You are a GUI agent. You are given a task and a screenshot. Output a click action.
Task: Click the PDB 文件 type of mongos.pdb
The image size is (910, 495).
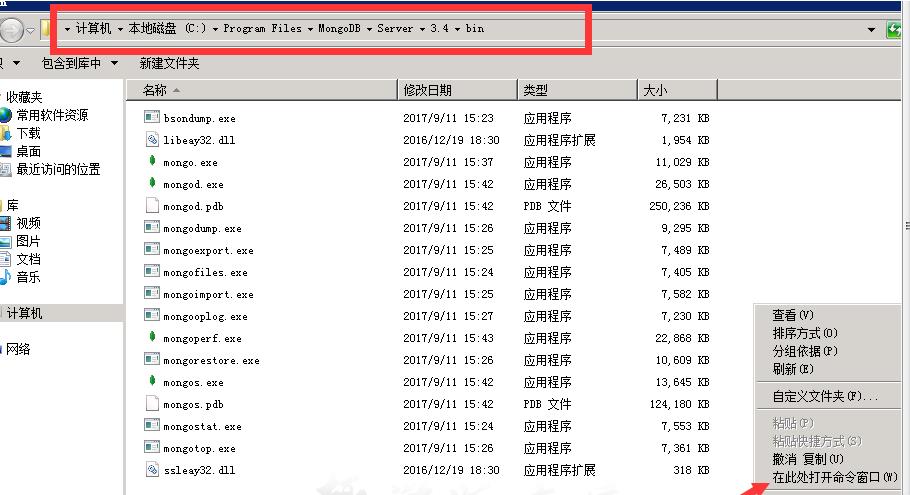[x=547, y=404]
